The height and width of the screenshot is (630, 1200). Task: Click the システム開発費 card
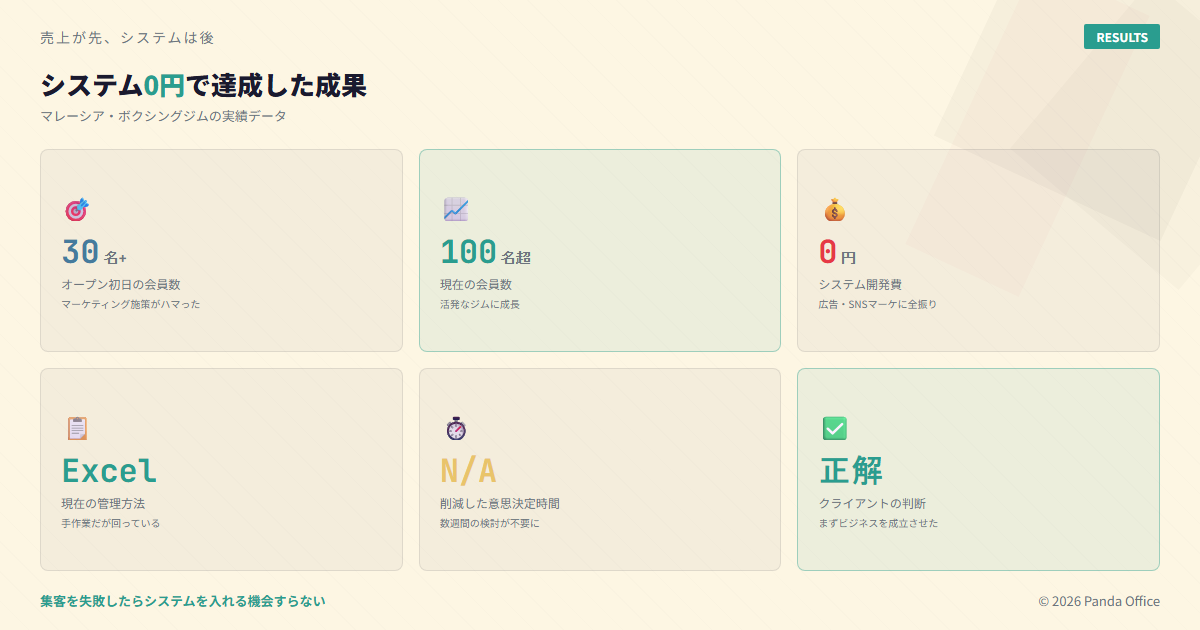click(978, 250)
